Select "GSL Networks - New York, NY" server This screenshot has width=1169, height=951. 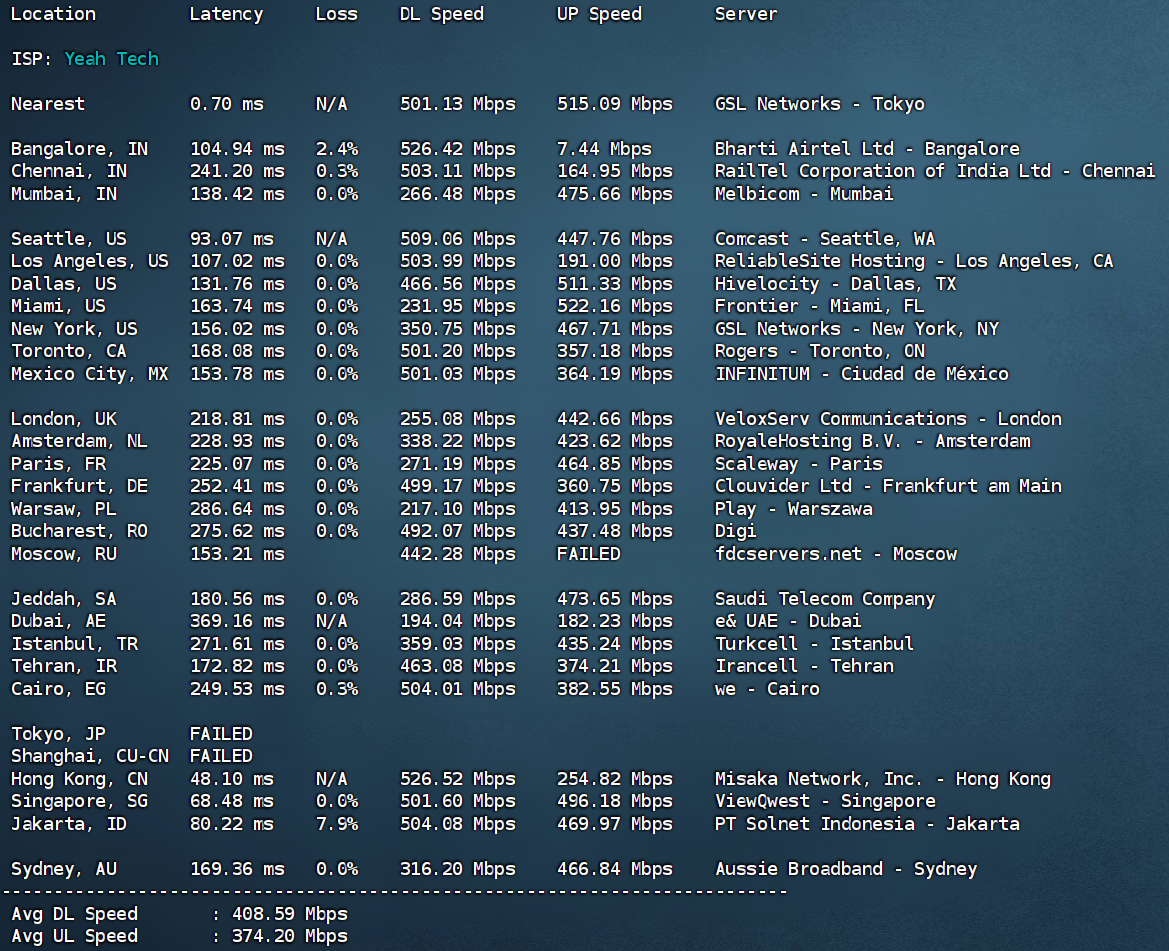[x=857, y=329]
